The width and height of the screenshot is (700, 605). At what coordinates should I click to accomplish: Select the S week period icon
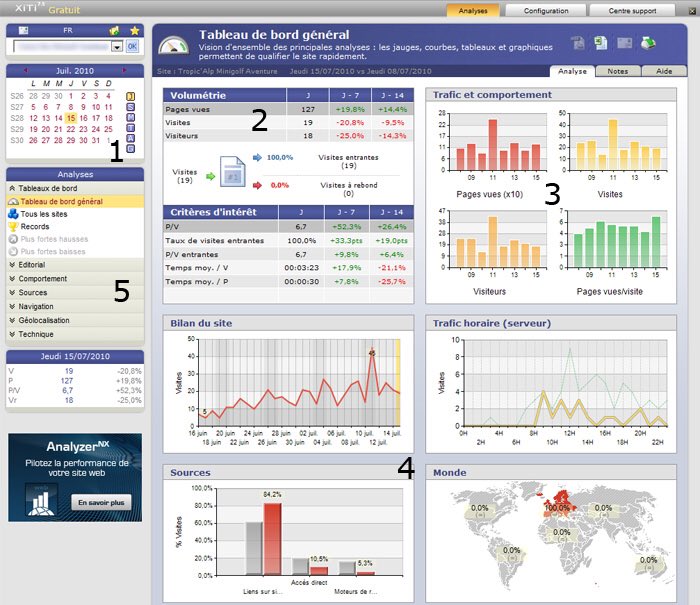click(130, 107)
